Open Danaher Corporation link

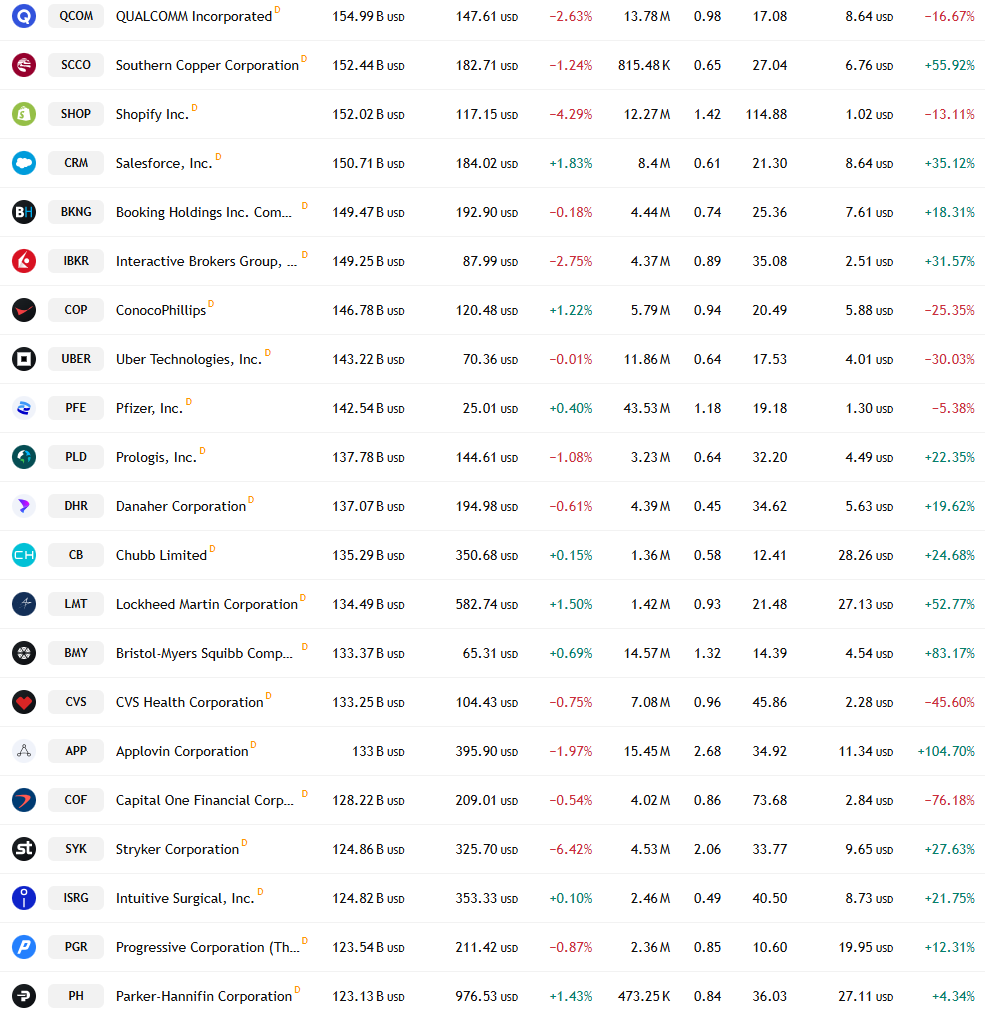(x=181, y=506)
